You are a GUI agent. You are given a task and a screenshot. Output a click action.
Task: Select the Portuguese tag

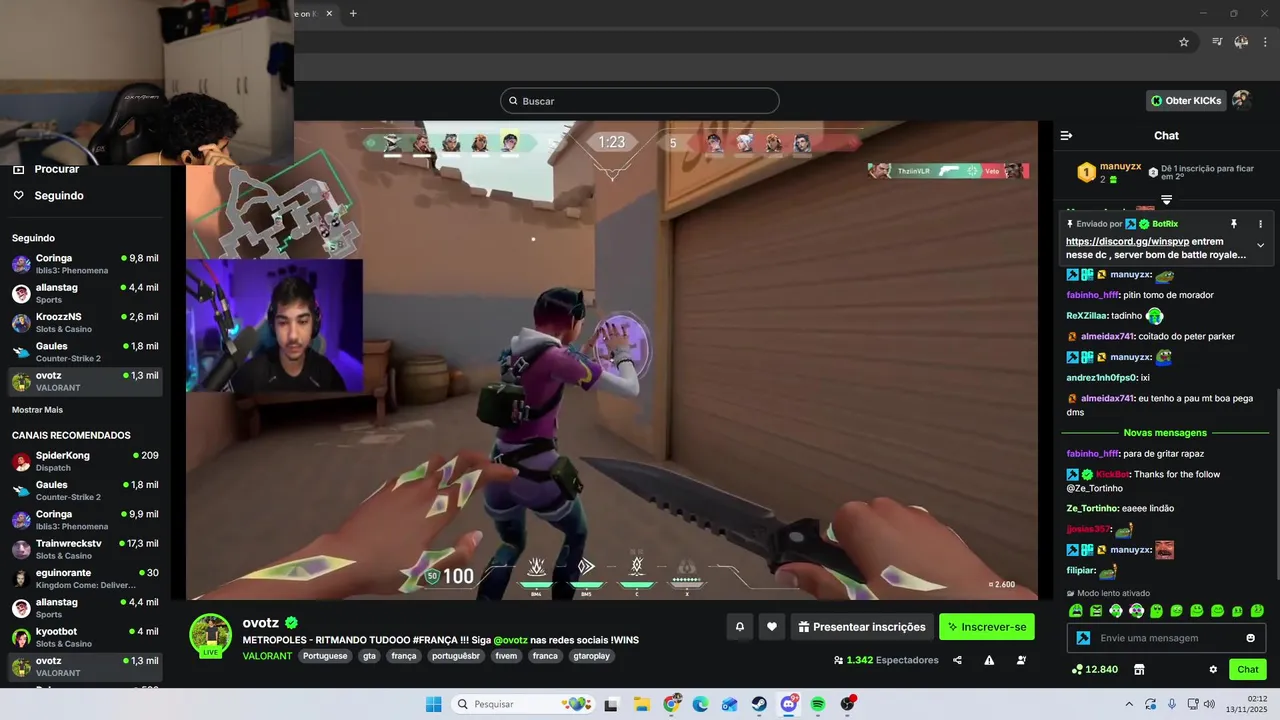click(326, 656)
